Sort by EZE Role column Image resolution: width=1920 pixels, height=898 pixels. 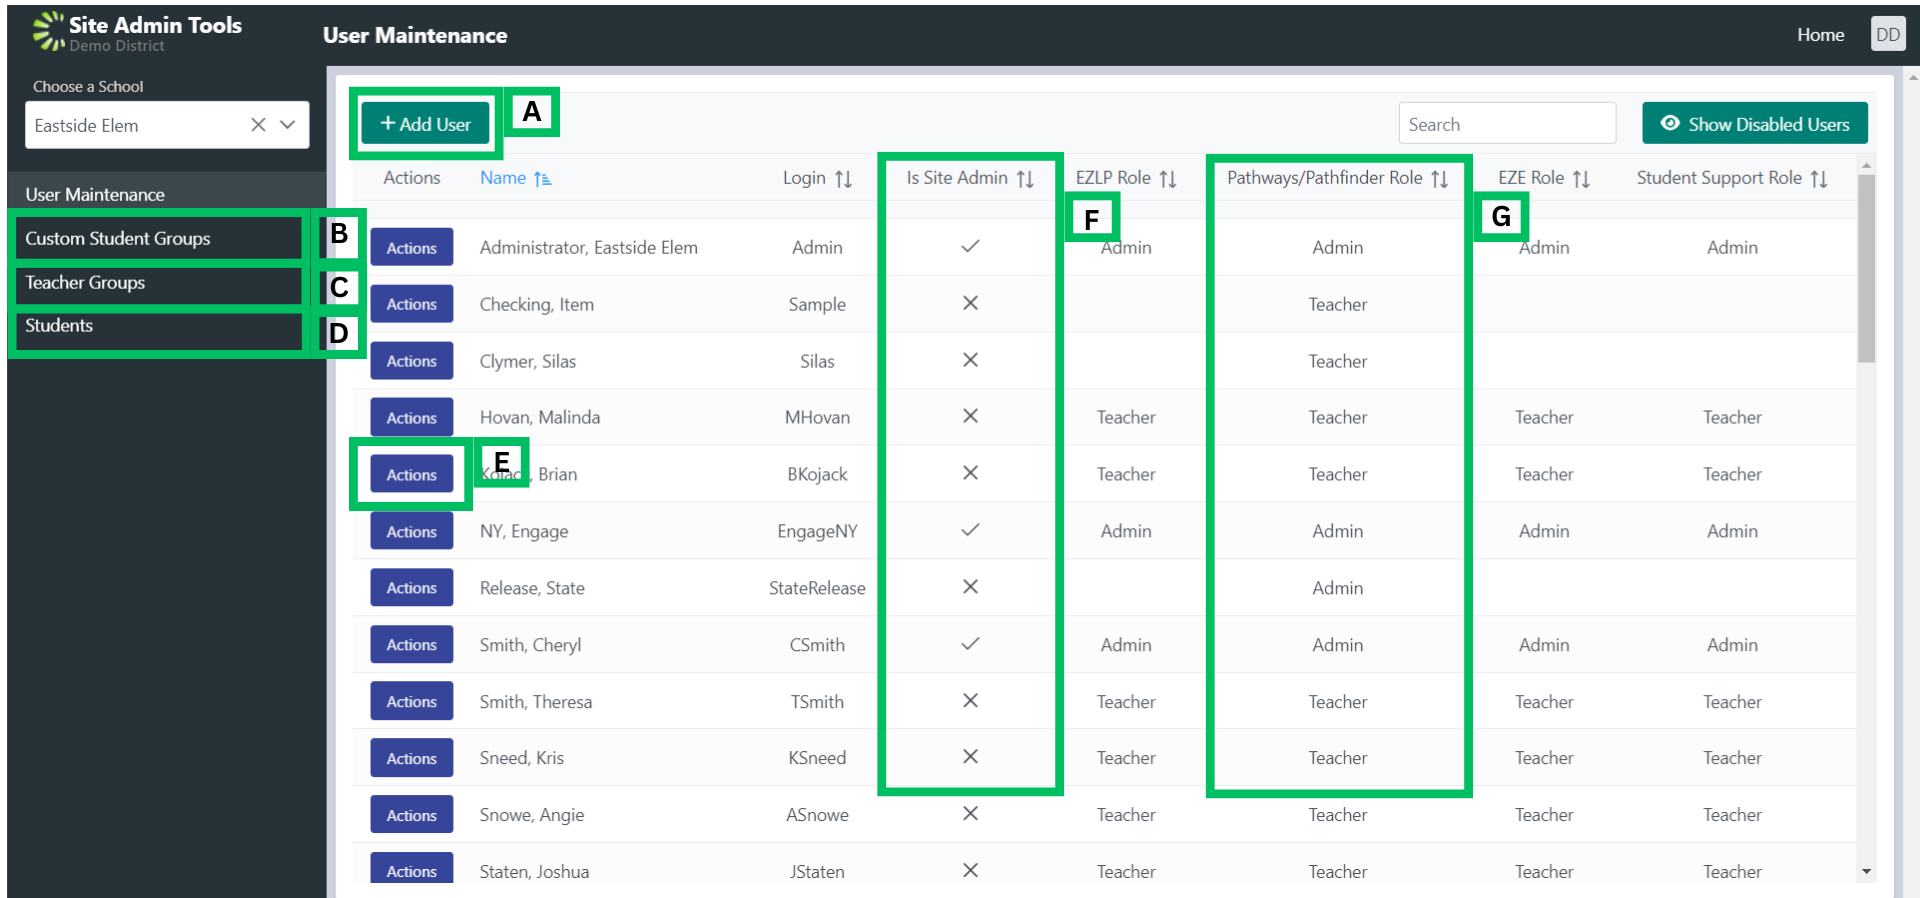[1544, 178]
